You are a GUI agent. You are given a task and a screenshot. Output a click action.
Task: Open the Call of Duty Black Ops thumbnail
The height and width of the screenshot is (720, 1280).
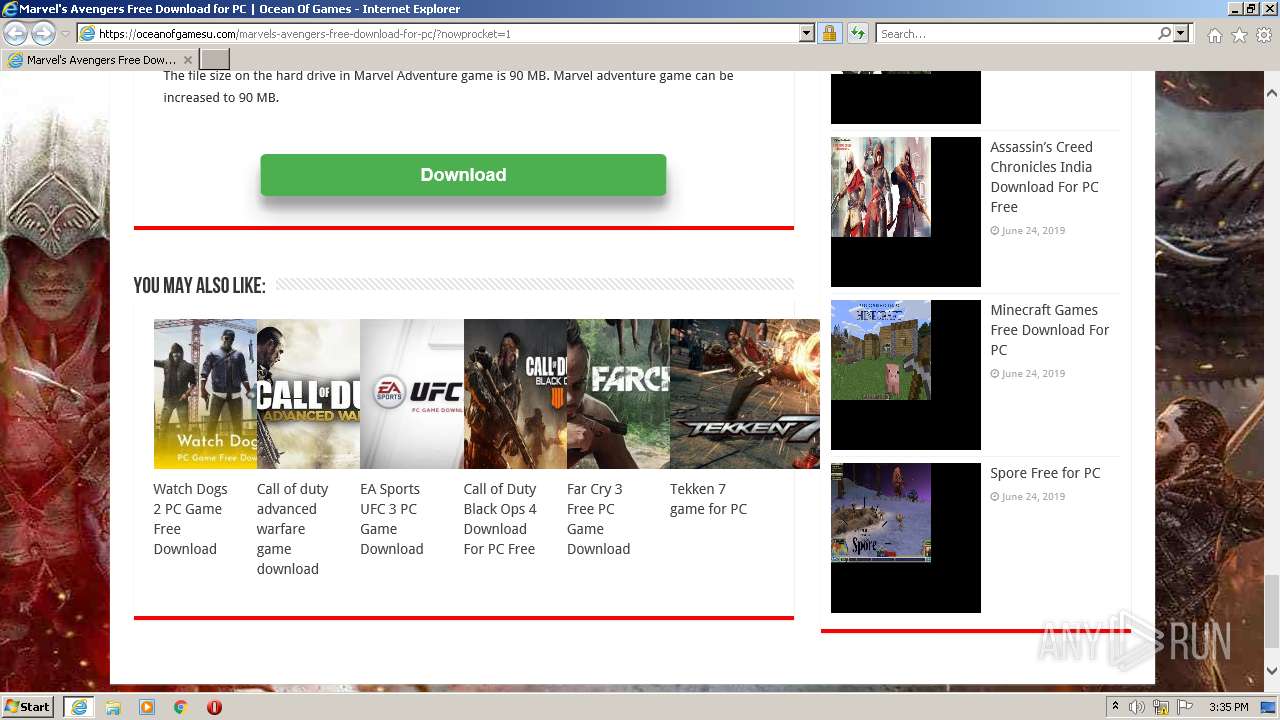515,394
